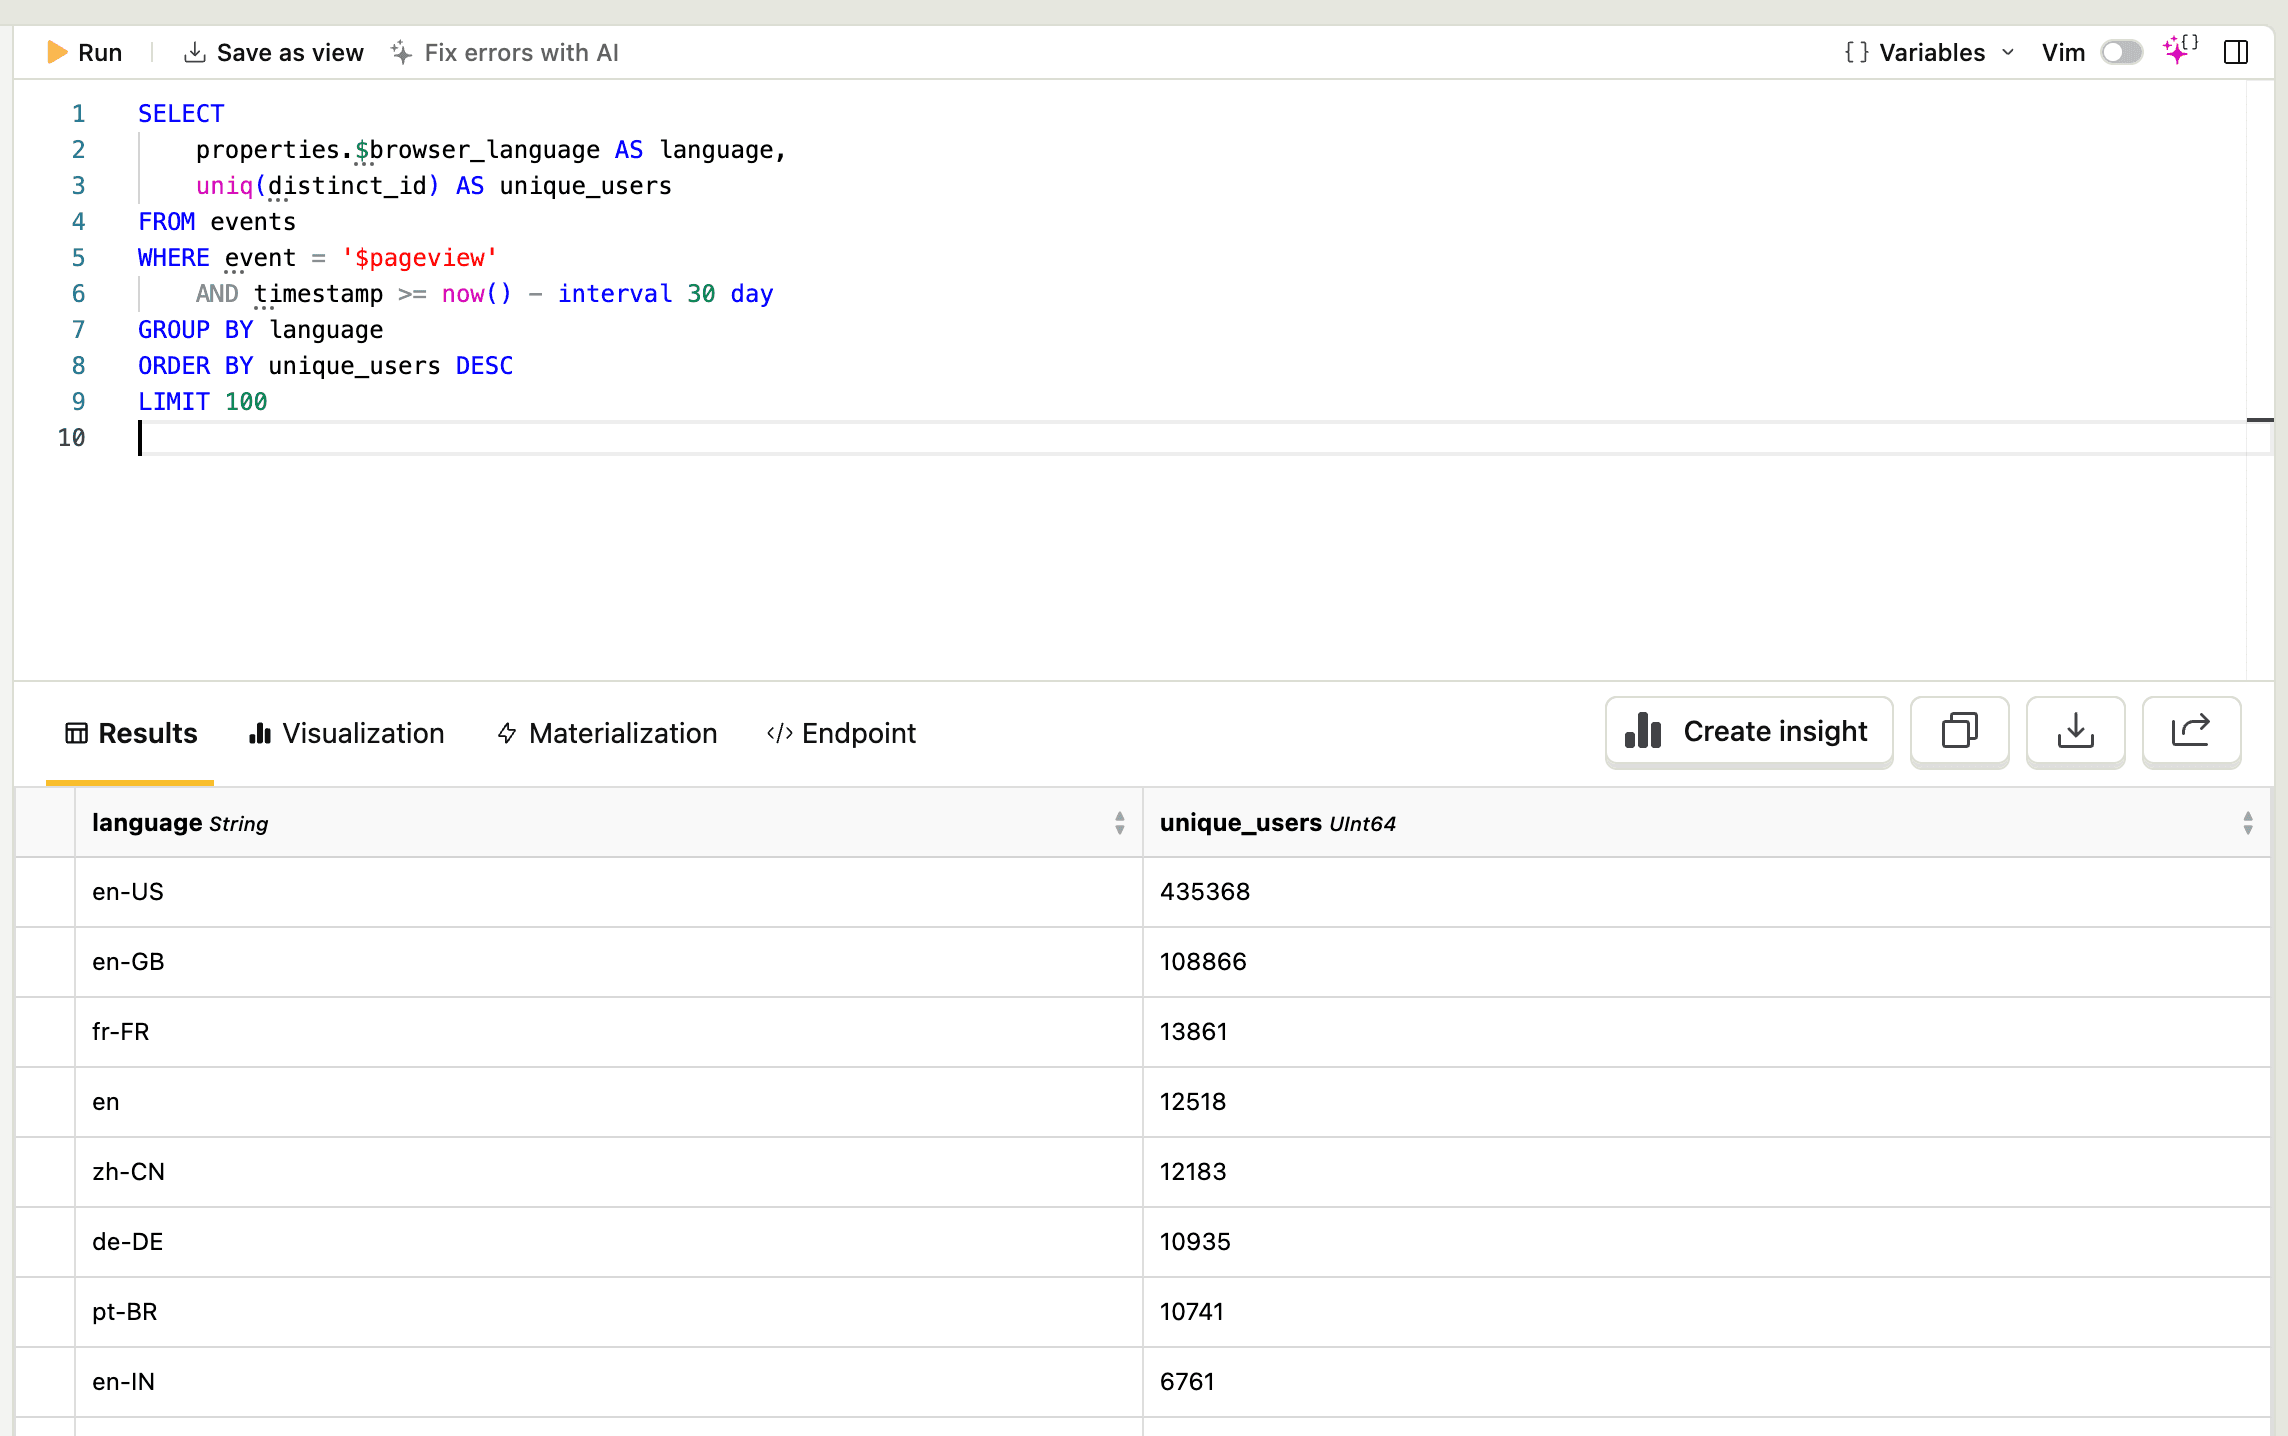Click Create insight button
The image size is (2288, 1436).
pos(1748,731)
